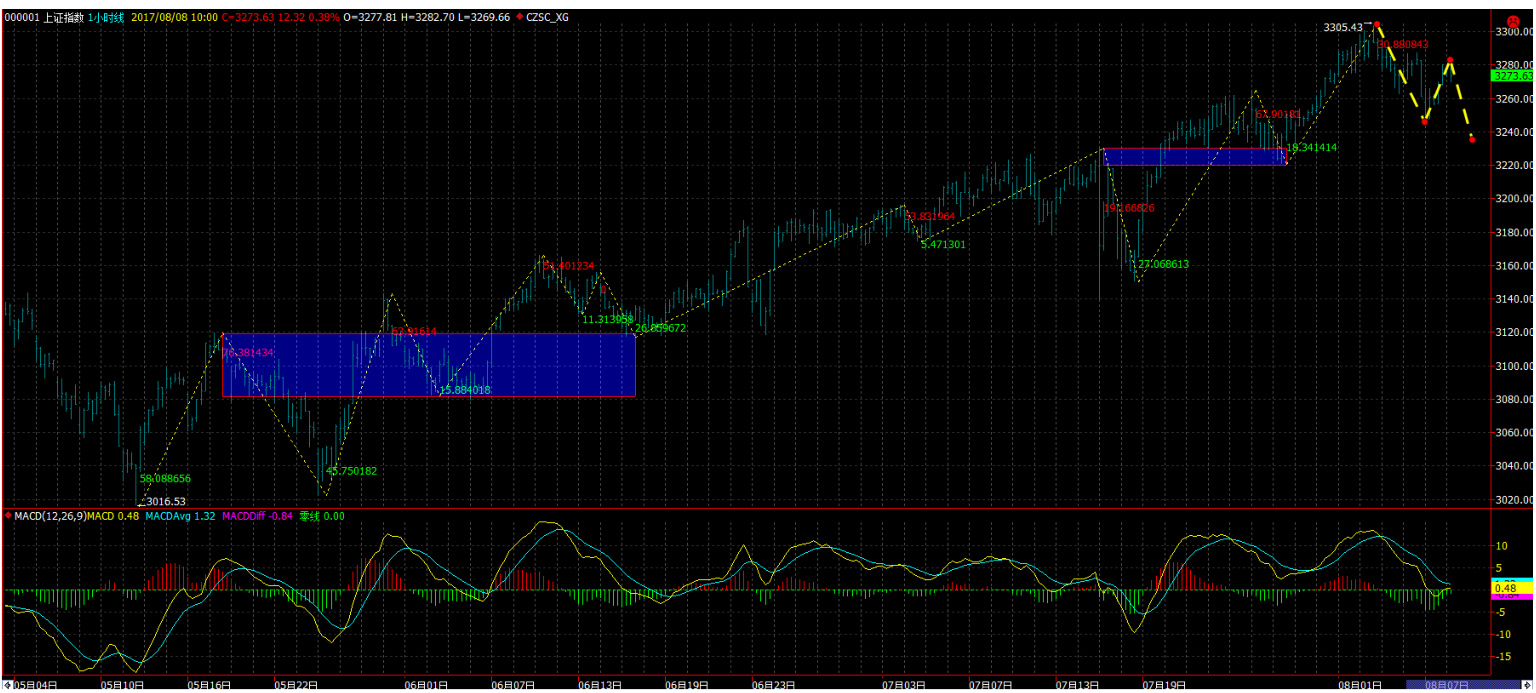The image size is (1536, 693).
Task: Select the lowest red endpoint of yellow dashed line
Action: tap(1472, 140)
